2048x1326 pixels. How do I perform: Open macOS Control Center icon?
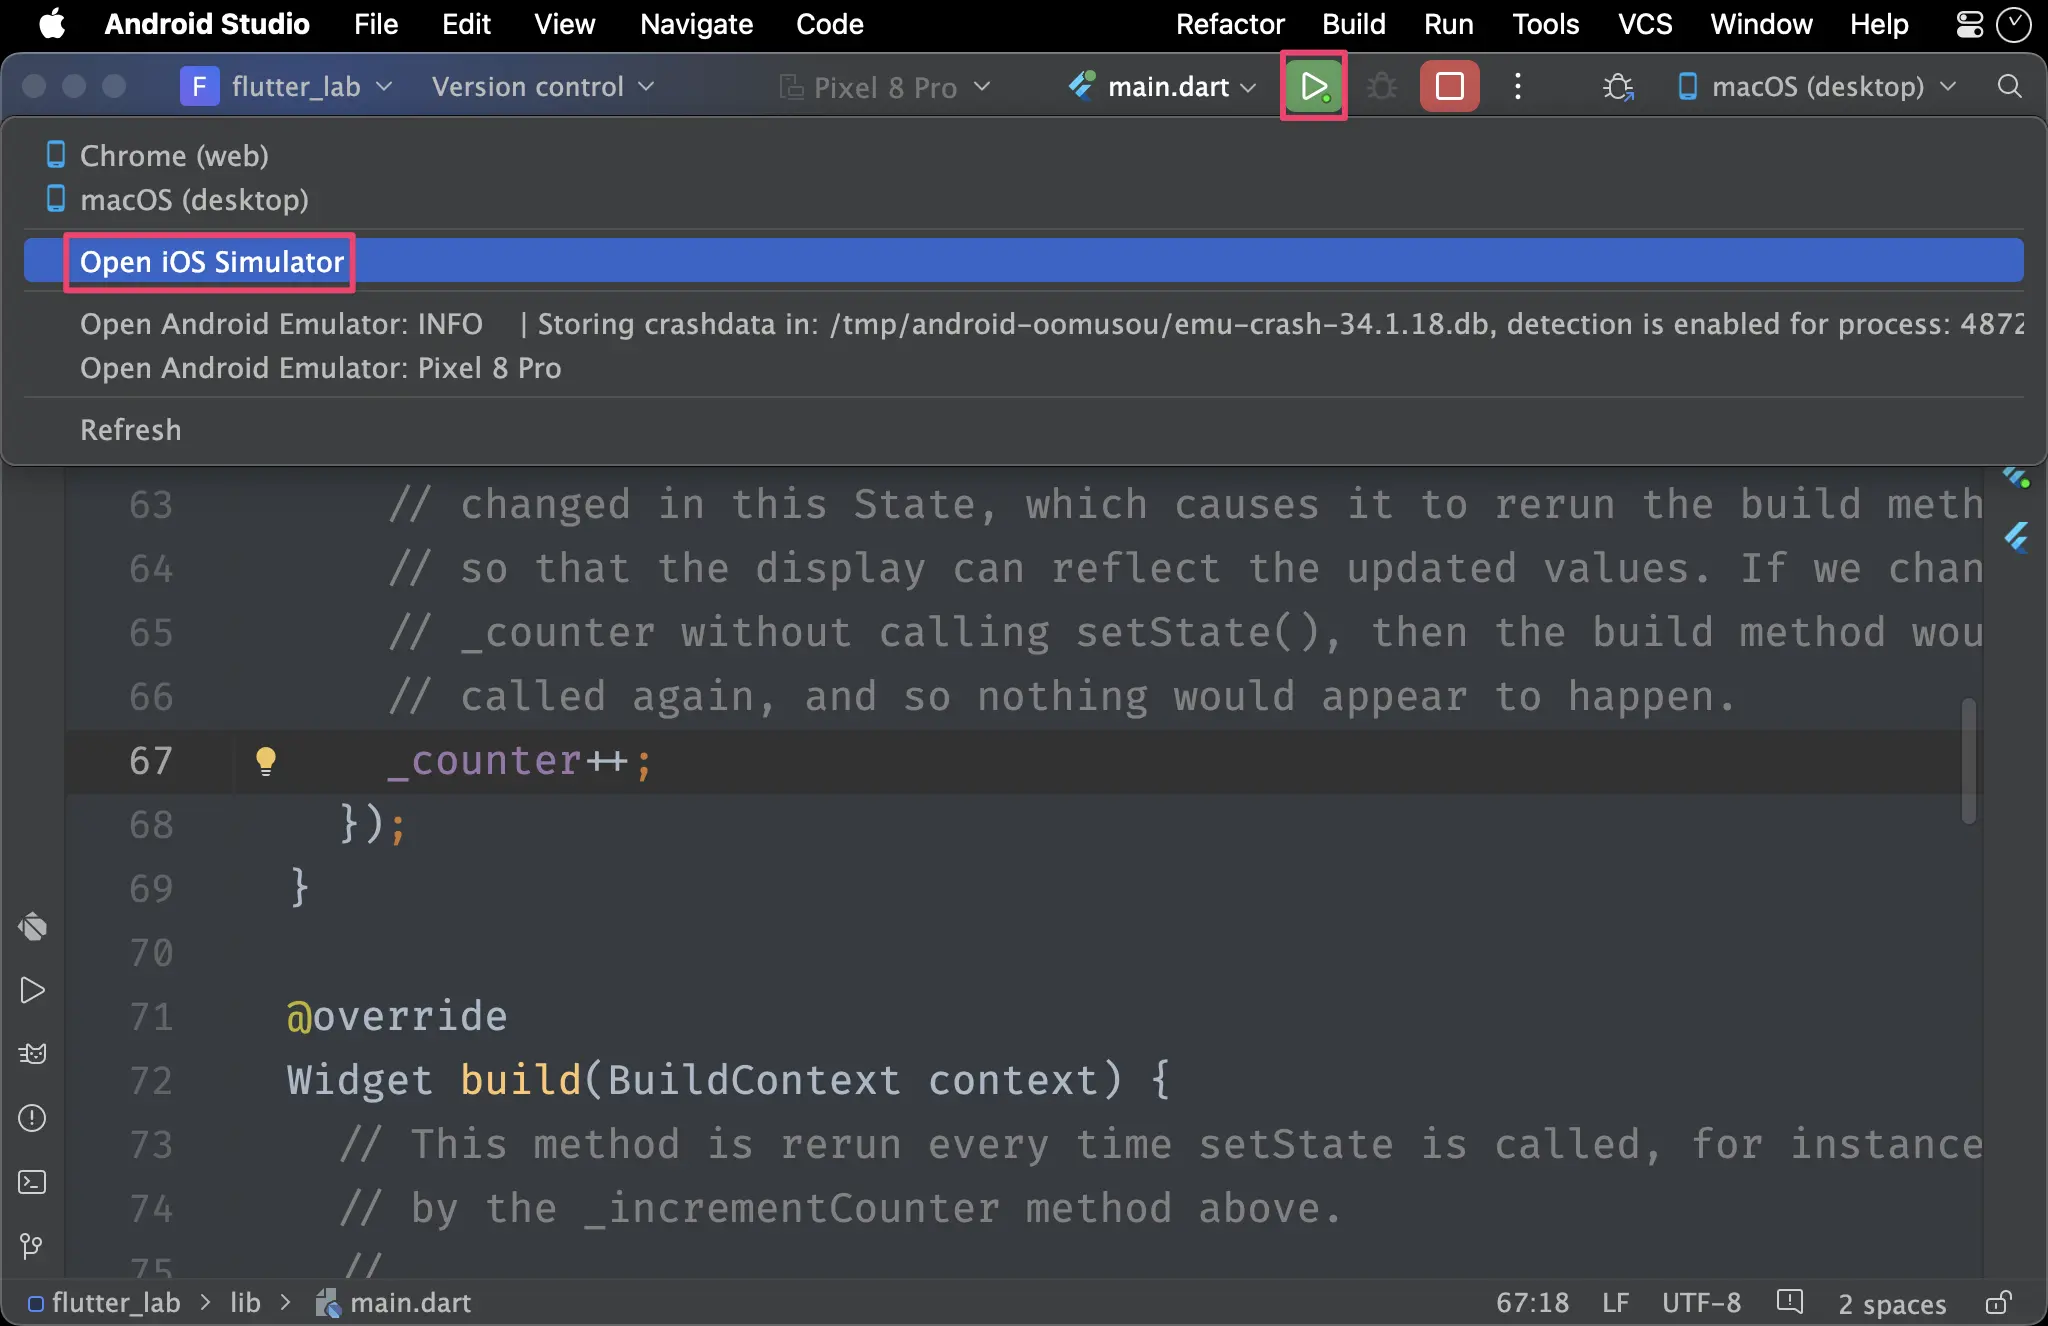1969,24
